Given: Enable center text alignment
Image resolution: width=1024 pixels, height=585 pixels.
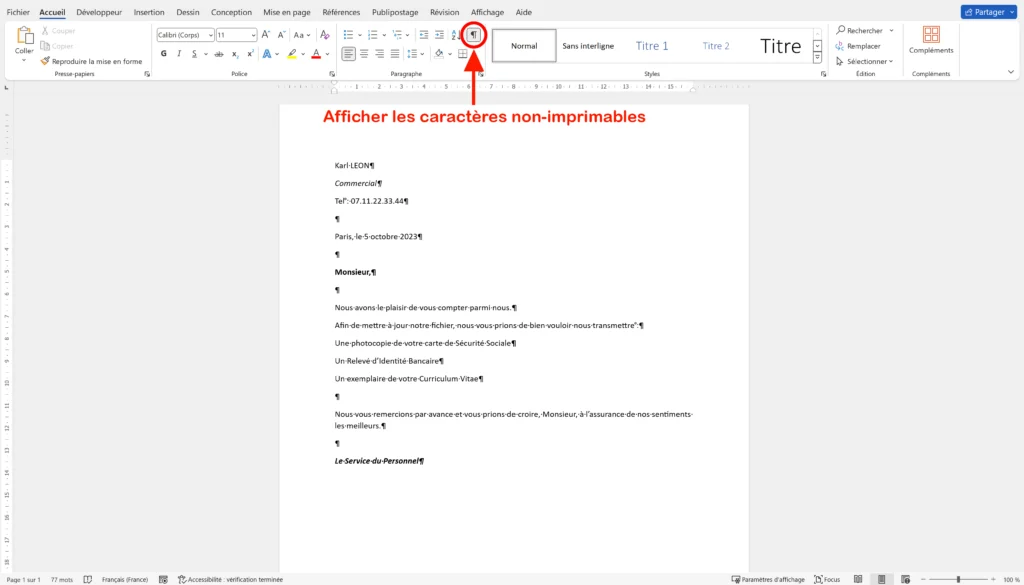Looking at the screenshot, I should [364, 53].
